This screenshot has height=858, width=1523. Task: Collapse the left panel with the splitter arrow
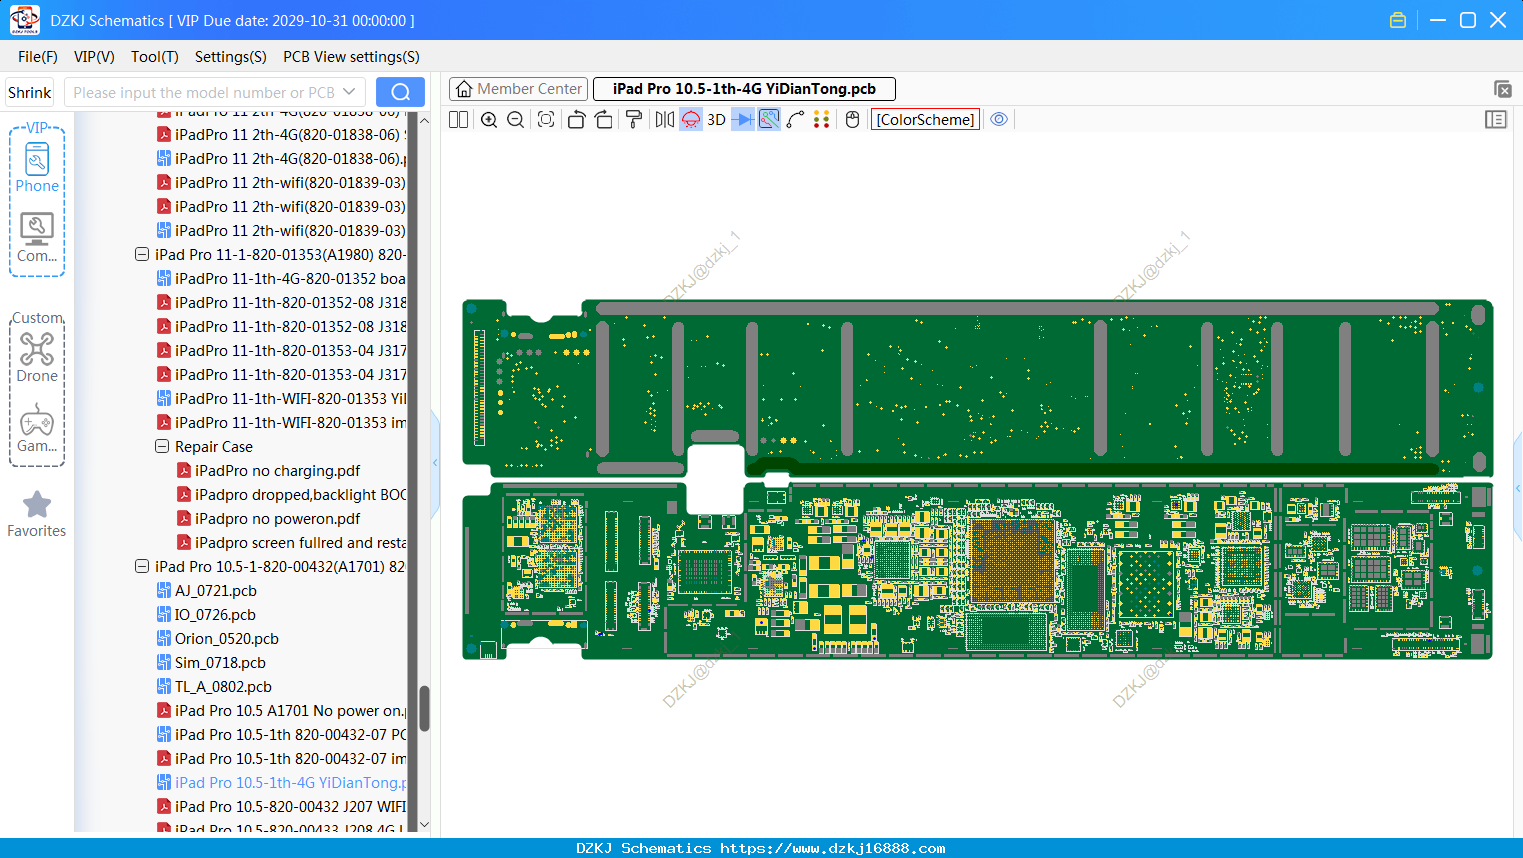[x=435, y=463]
